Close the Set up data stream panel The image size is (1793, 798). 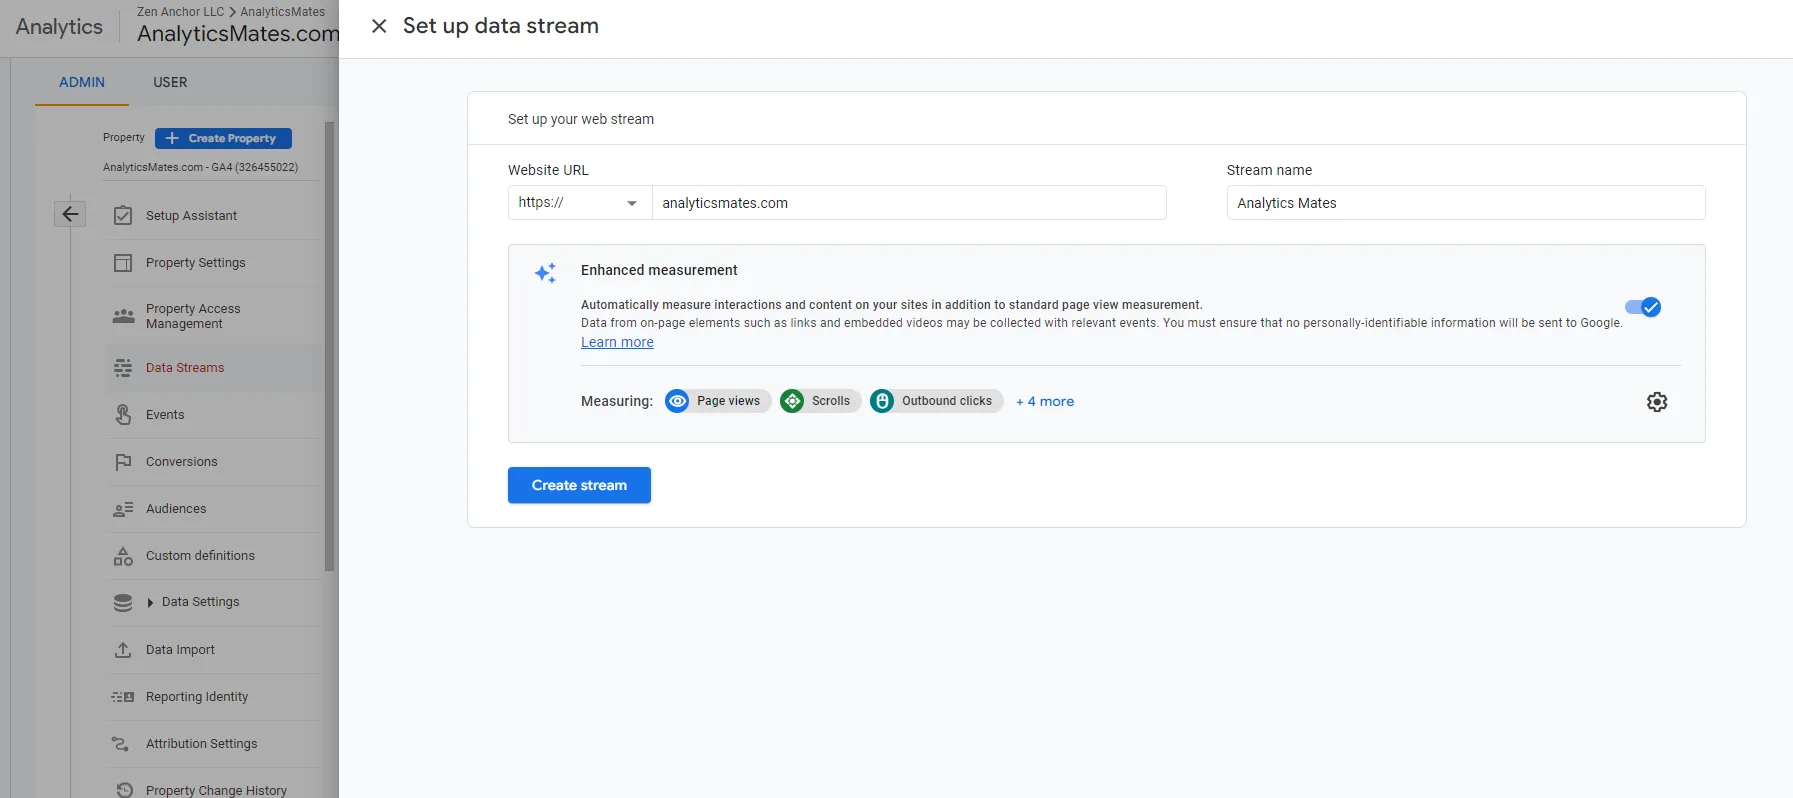[x=379, y=26]
